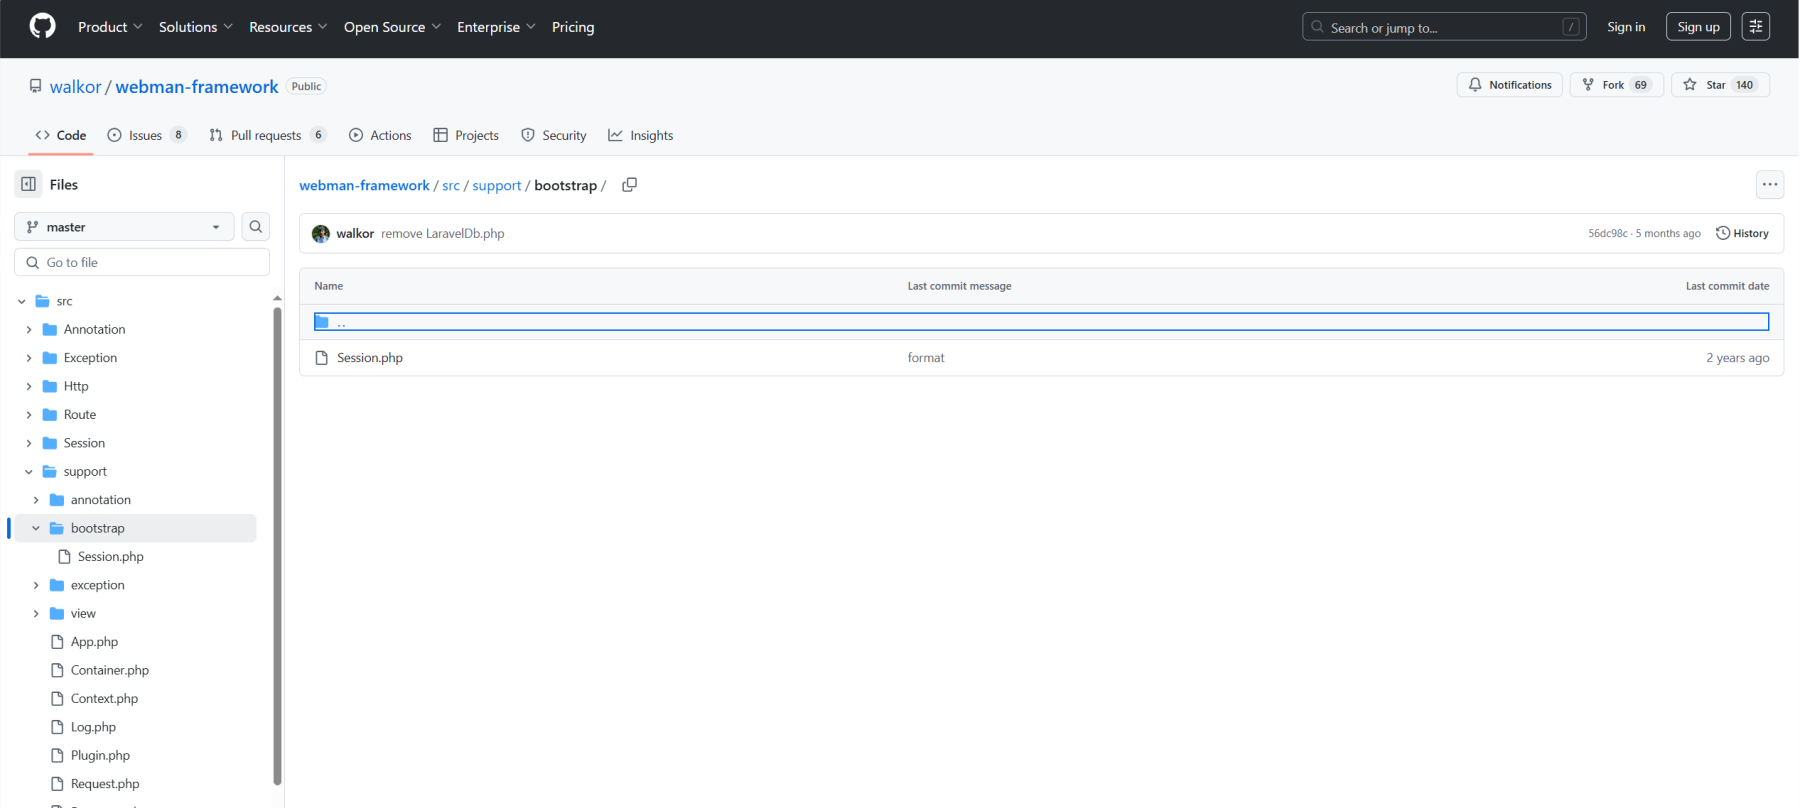
Task: Open the 'remove LaravelDb.php' commit message
Action: click(x=442, y=234)
